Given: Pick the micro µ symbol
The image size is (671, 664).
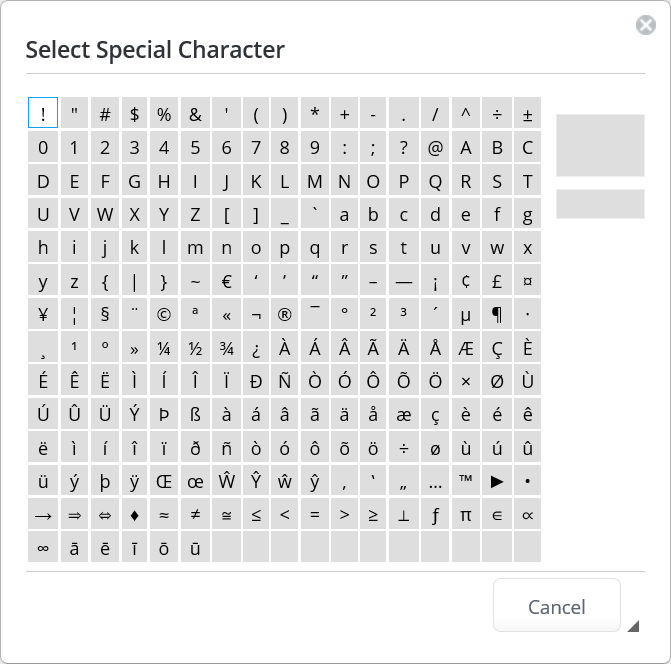Looking at the screenshot, I should 465,314.
